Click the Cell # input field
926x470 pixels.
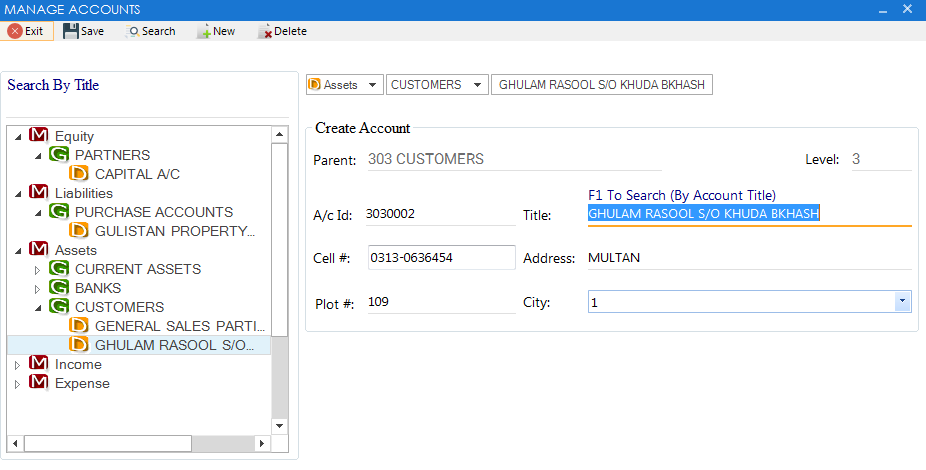[x=441, y=258]
